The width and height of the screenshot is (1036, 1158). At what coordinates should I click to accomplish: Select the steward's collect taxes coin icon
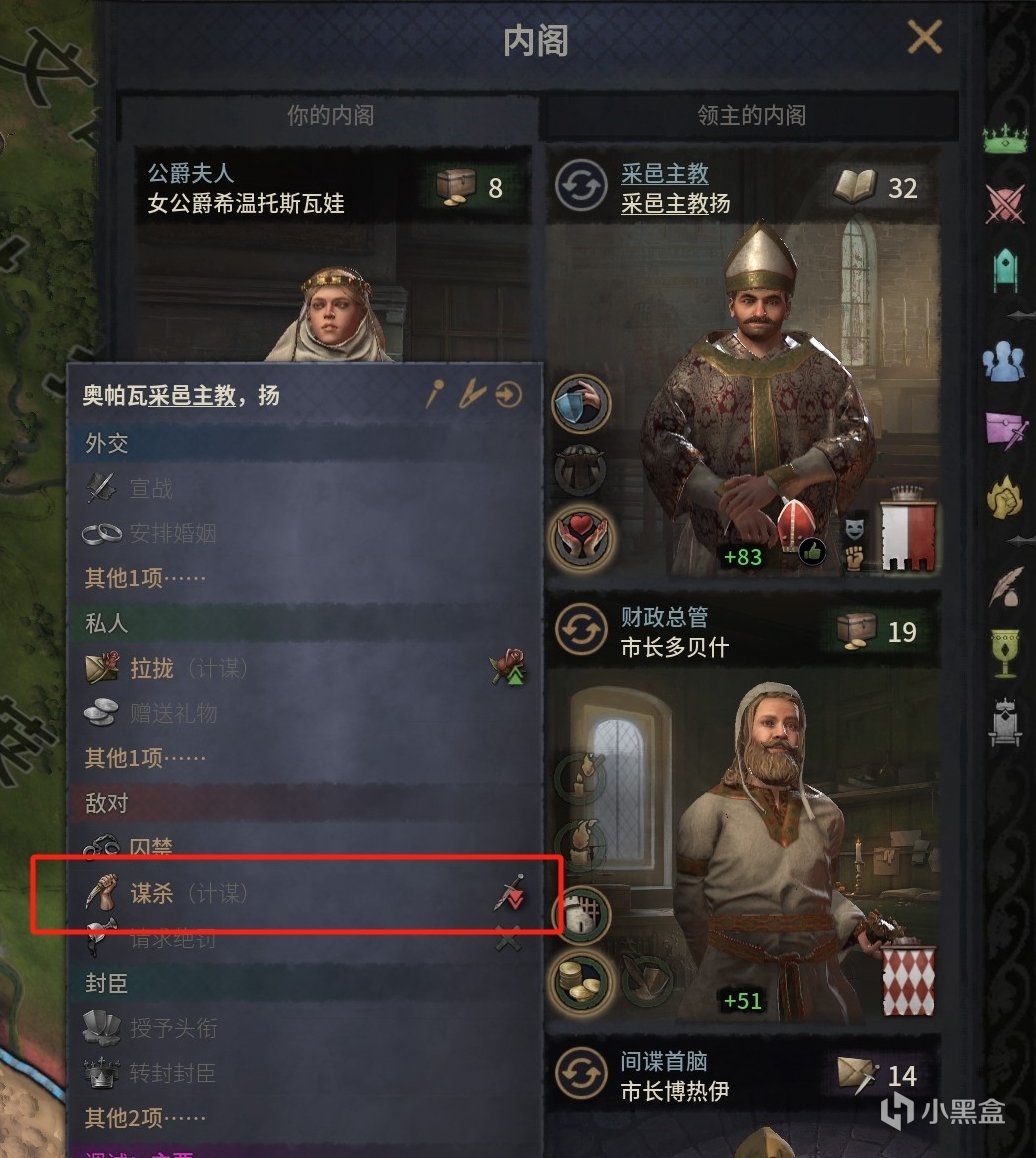(582, 981)
